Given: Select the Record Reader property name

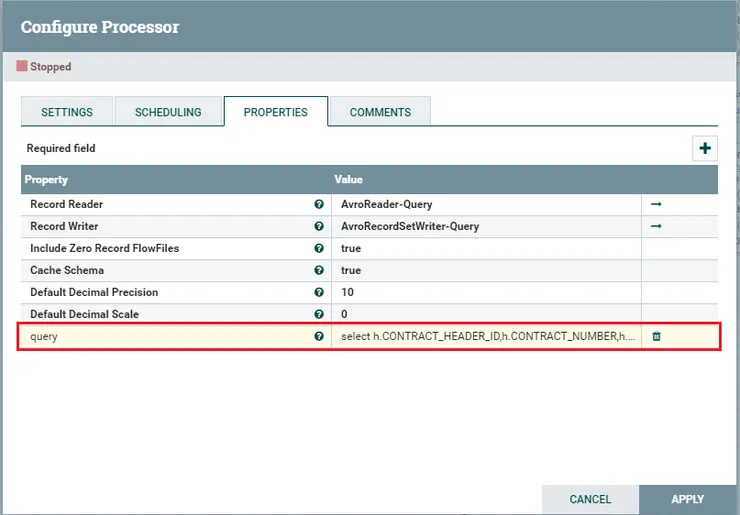Looking at the screenshot, I should (x=67, y=204).
